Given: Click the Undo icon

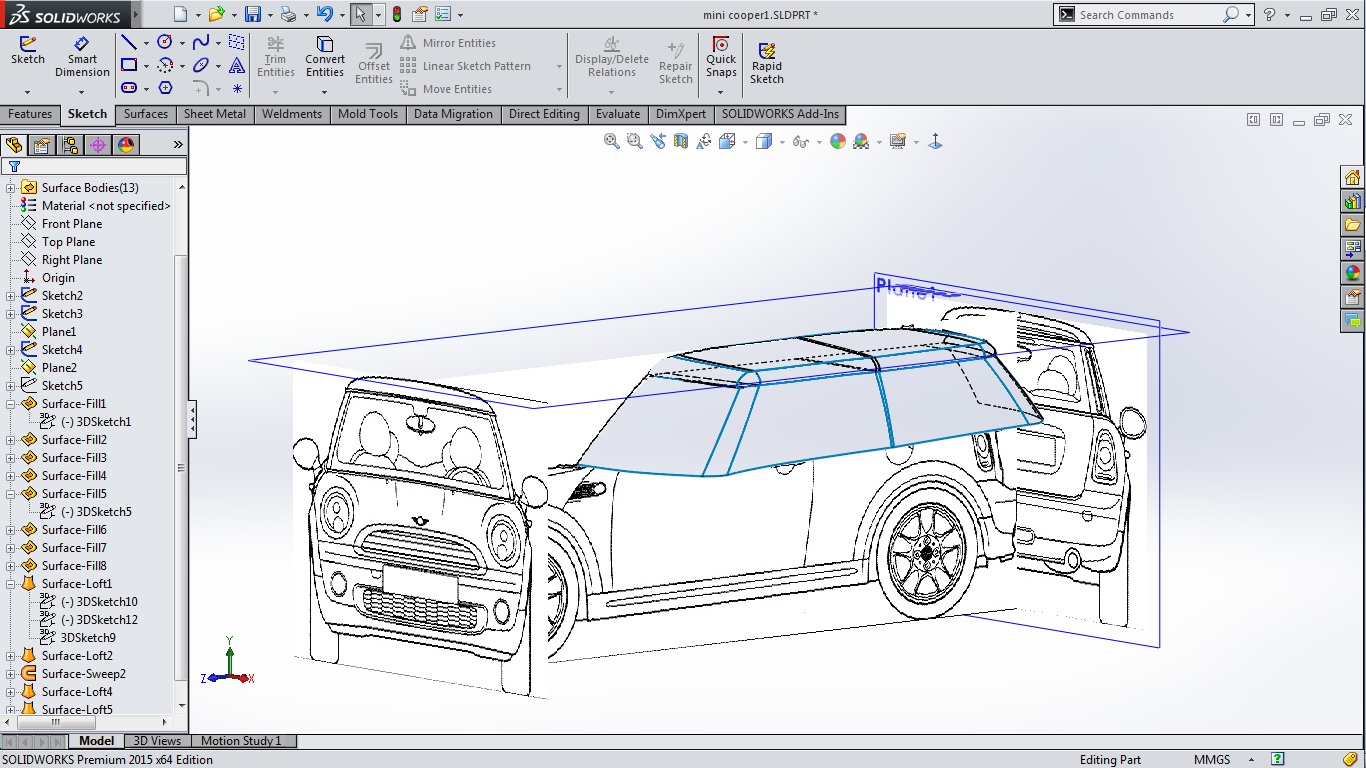Looking at the screenshot, I should (x=324, y=14).
